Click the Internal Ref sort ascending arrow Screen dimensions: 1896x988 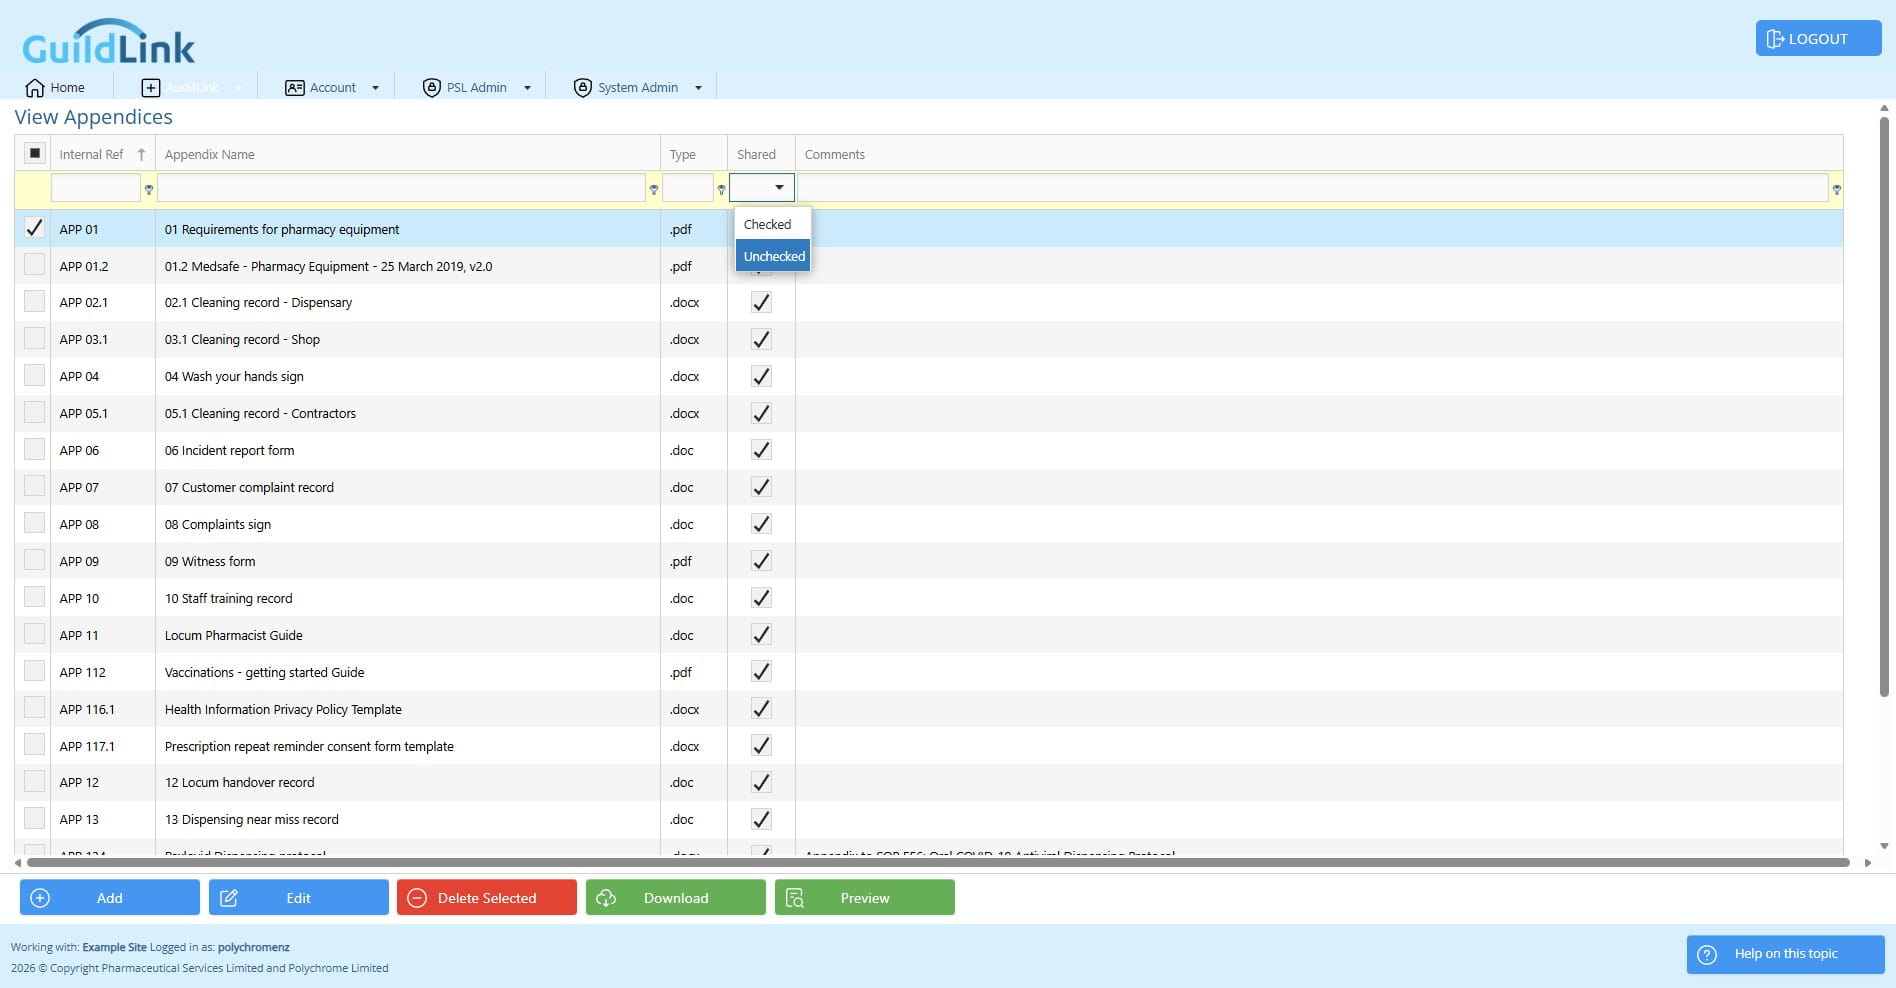point(141,154)
